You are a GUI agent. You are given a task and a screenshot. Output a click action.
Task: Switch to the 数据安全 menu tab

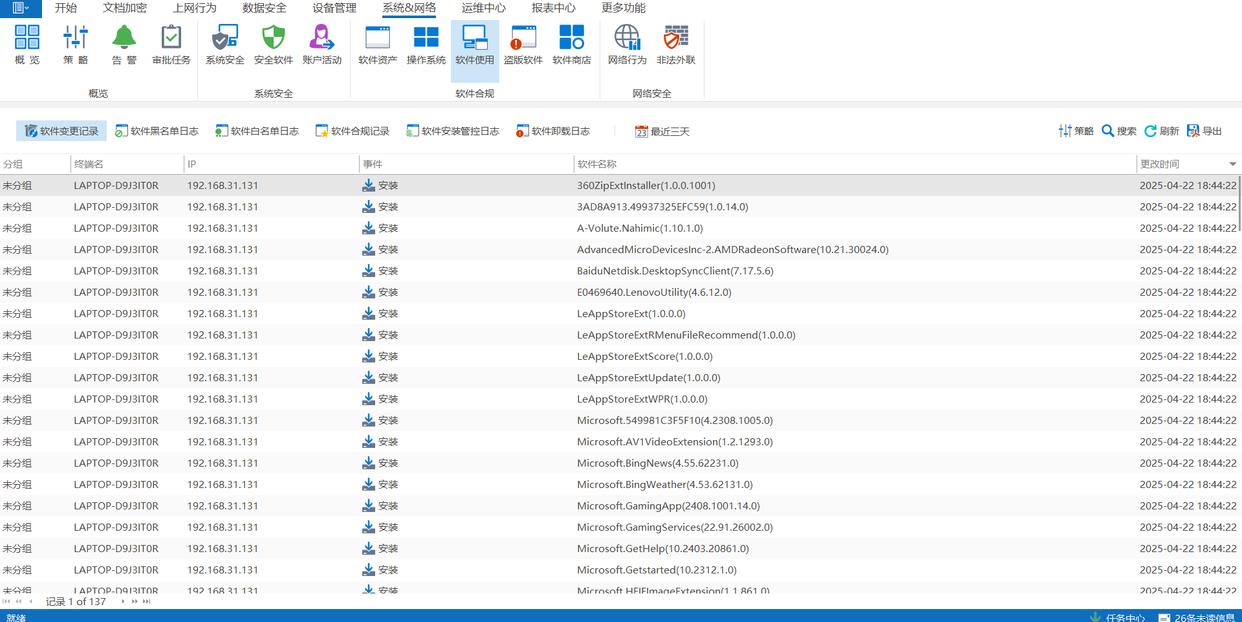coord(264,8)
